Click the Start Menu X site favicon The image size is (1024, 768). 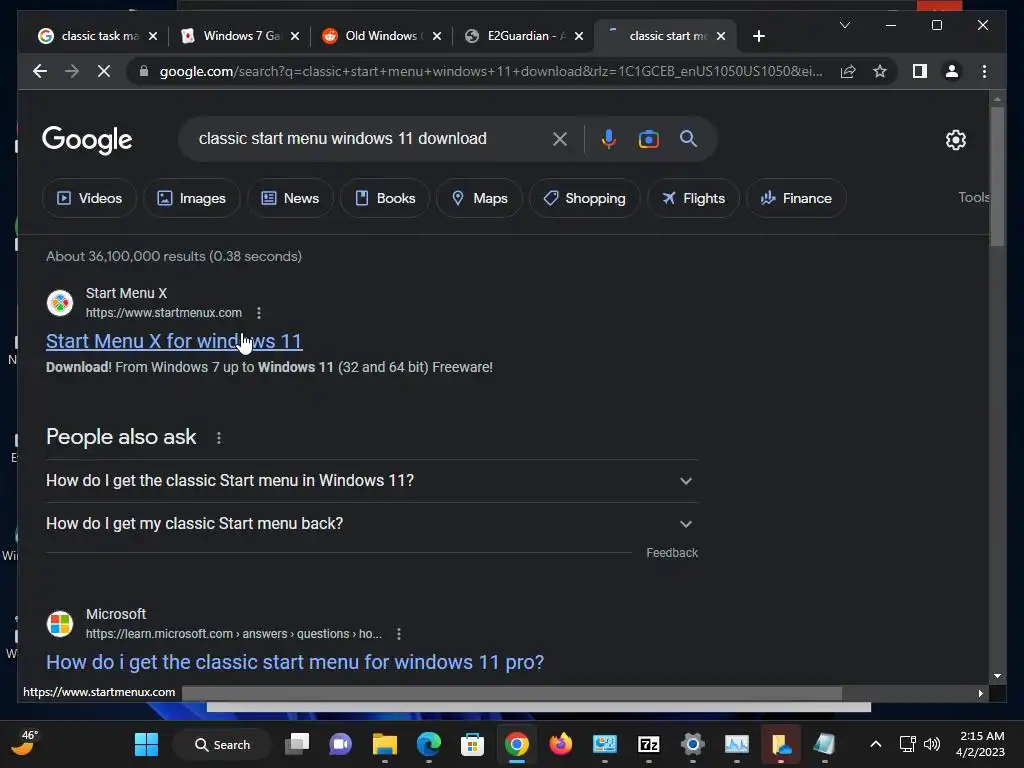click(59, 303)
